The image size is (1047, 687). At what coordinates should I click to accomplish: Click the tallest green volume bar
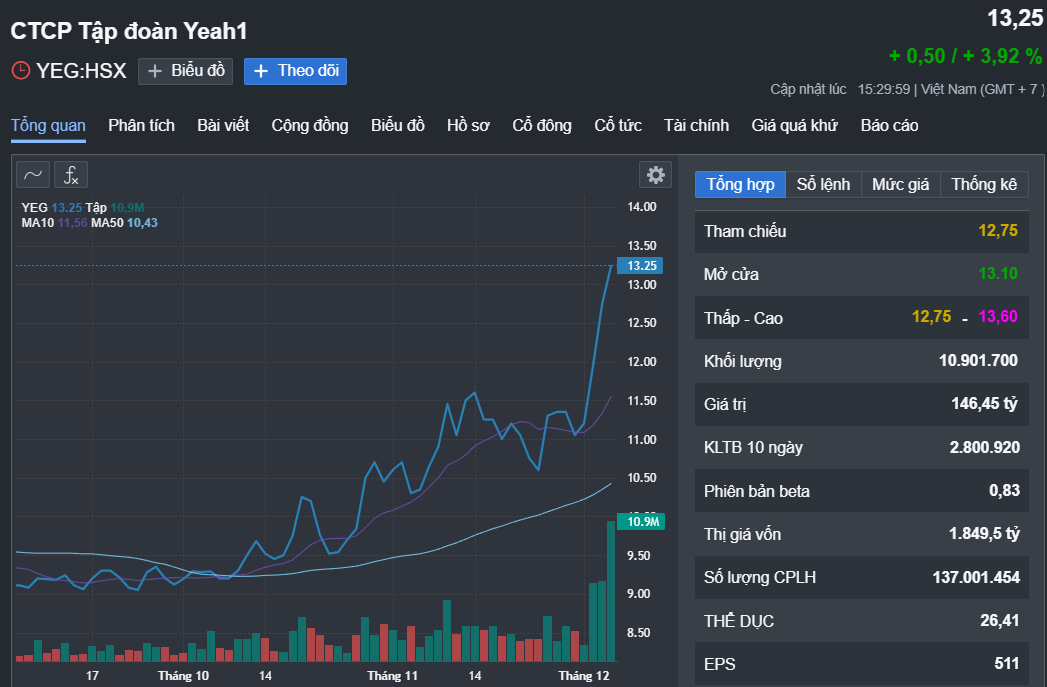(611, 591)
